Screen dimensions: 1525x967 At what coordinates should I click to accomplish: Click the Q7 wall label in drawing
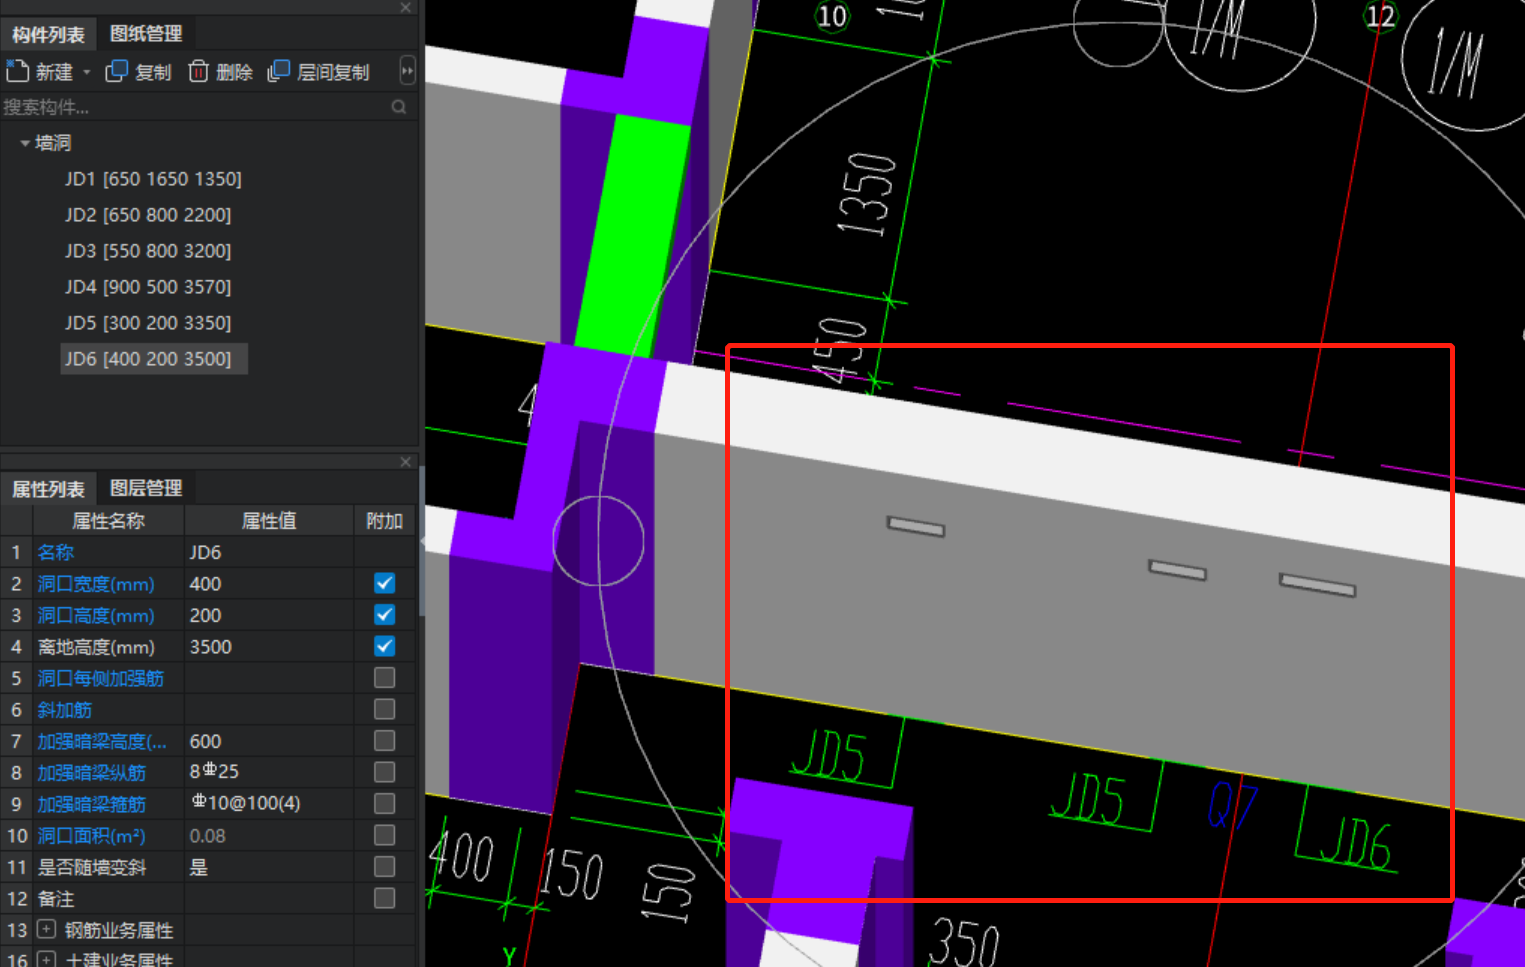tap(1232, 806)
